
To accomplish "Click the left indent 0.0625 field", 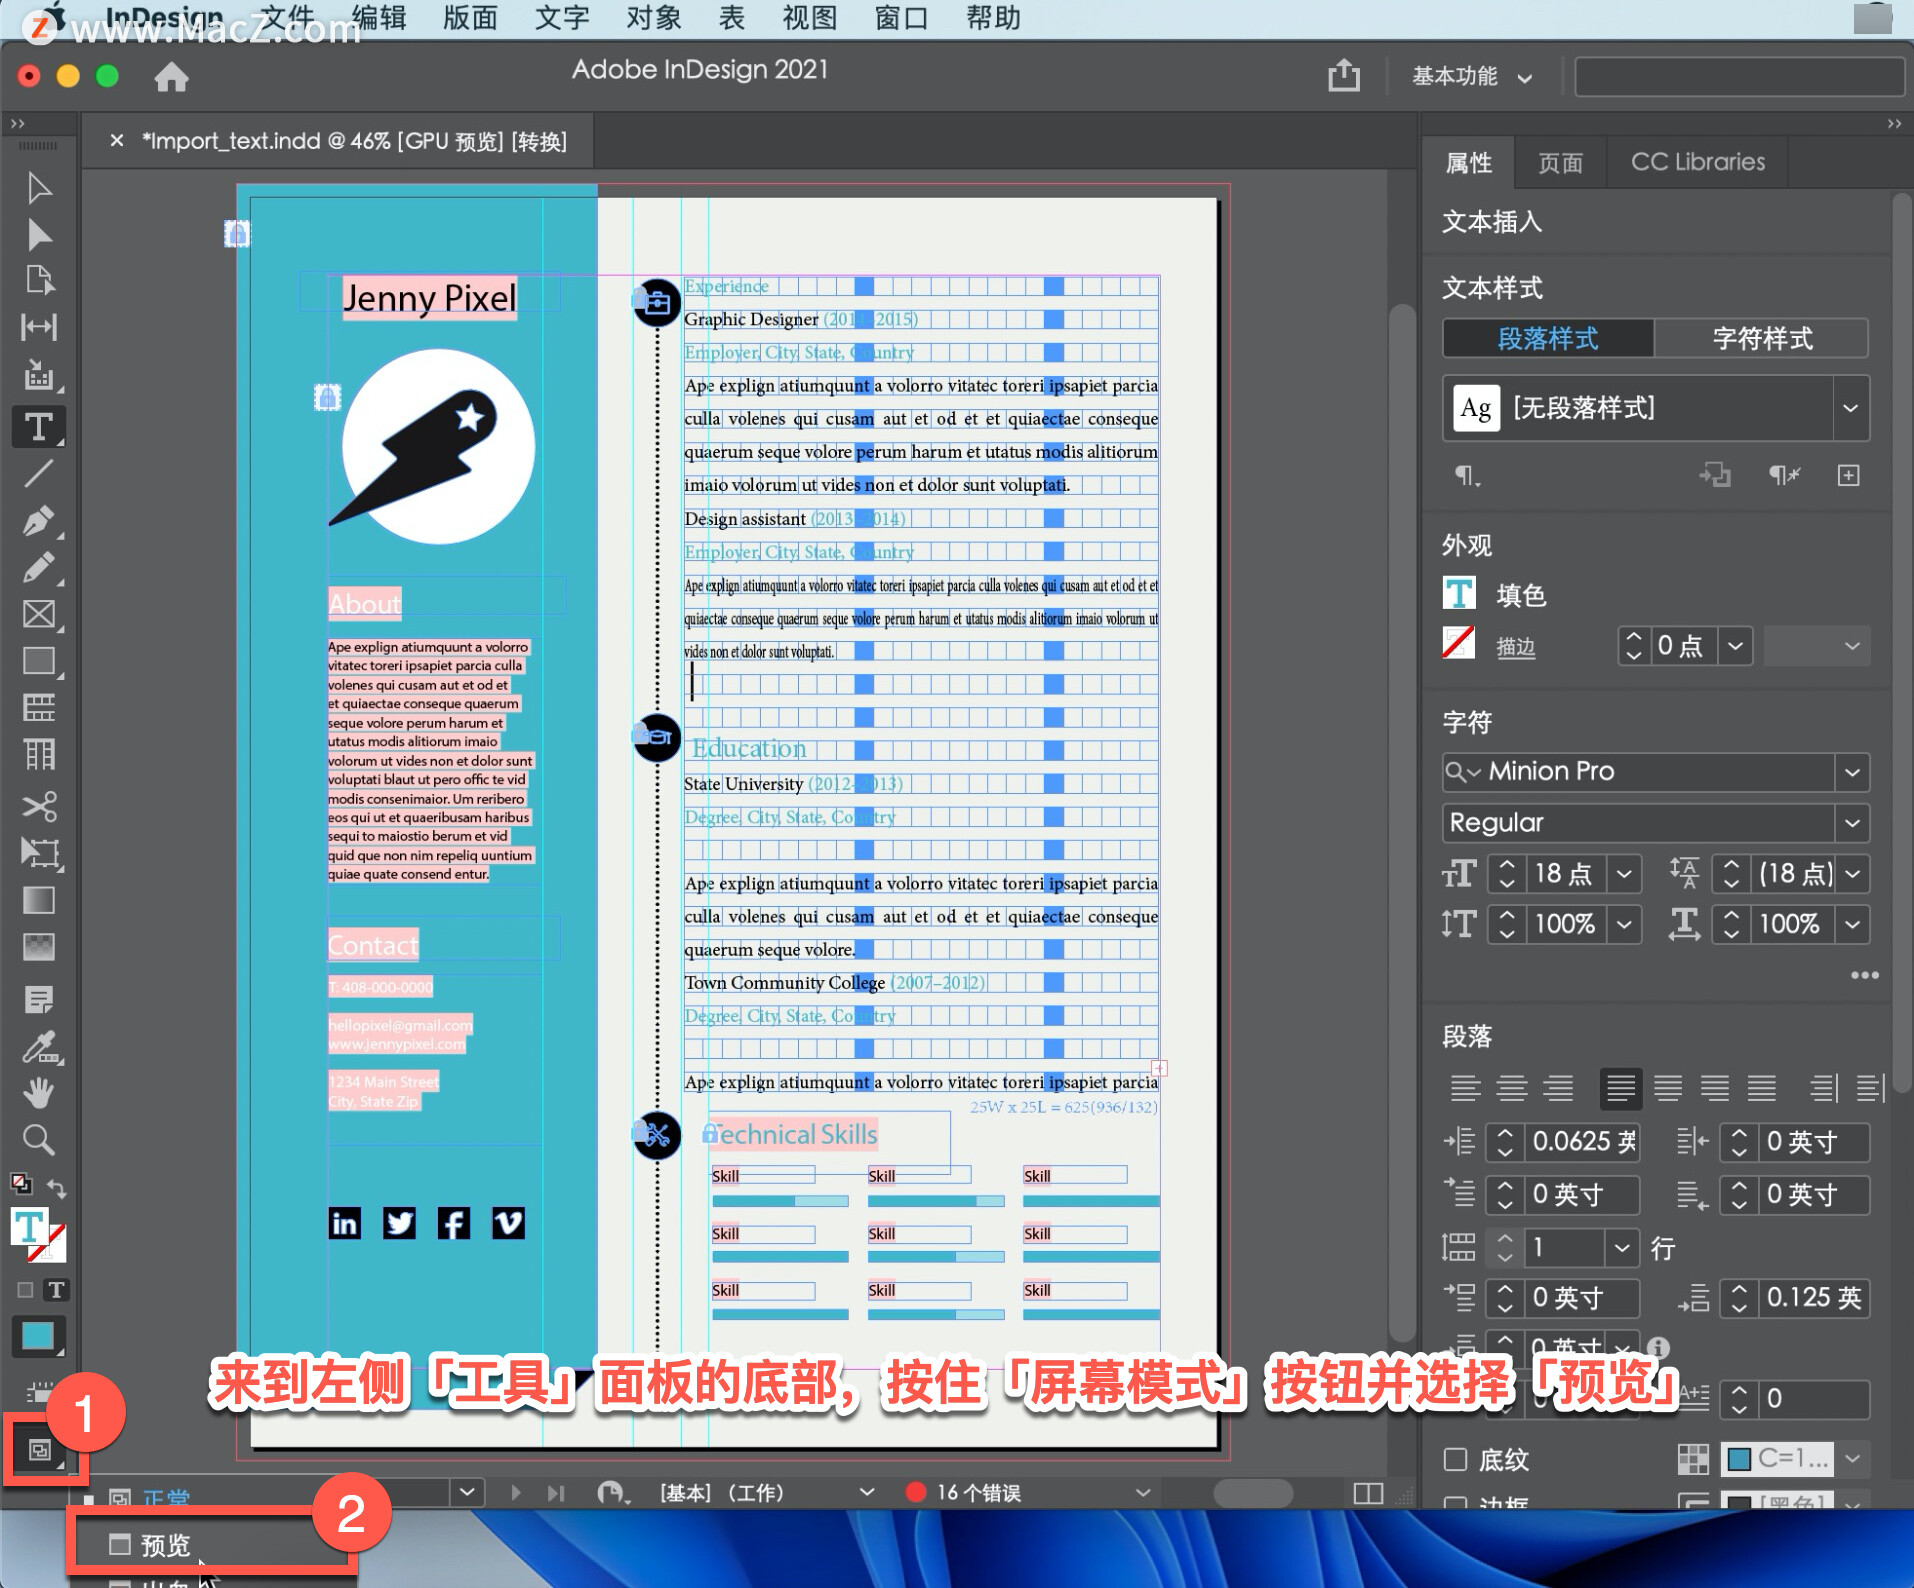I will 1583,1141.
